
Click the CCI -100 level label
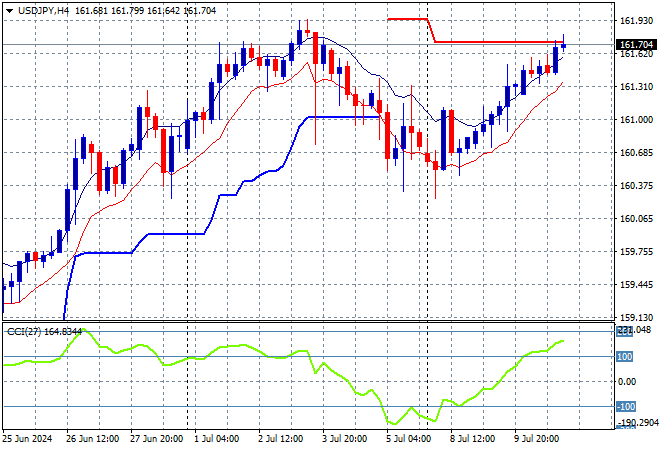point(626,407)
